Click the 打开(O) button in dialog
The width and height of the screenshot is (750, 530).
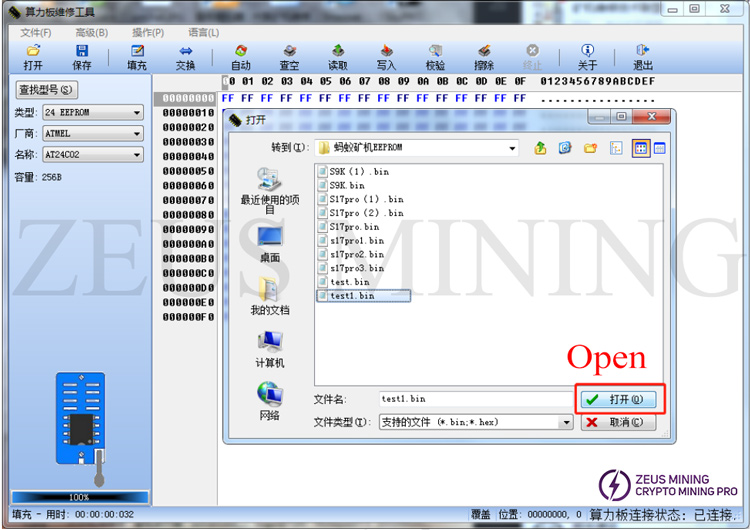point(620,399)
